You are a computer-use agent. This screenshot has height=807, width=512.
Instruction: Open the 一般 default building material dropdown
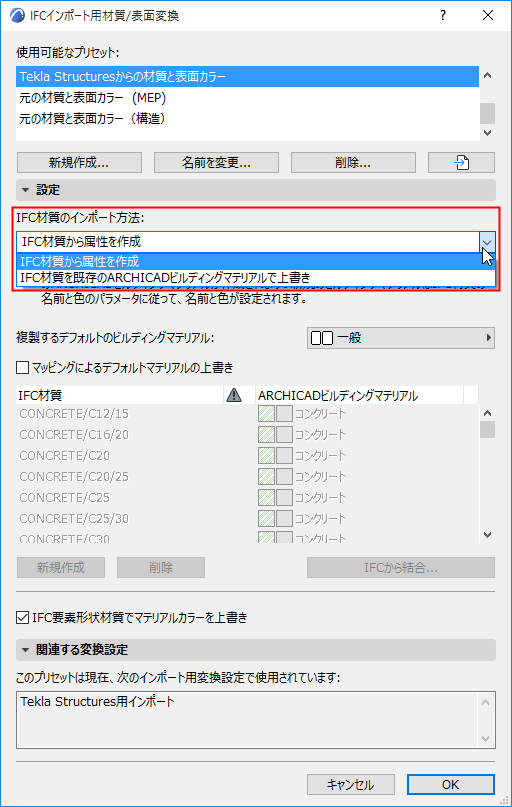click(401, 338)
